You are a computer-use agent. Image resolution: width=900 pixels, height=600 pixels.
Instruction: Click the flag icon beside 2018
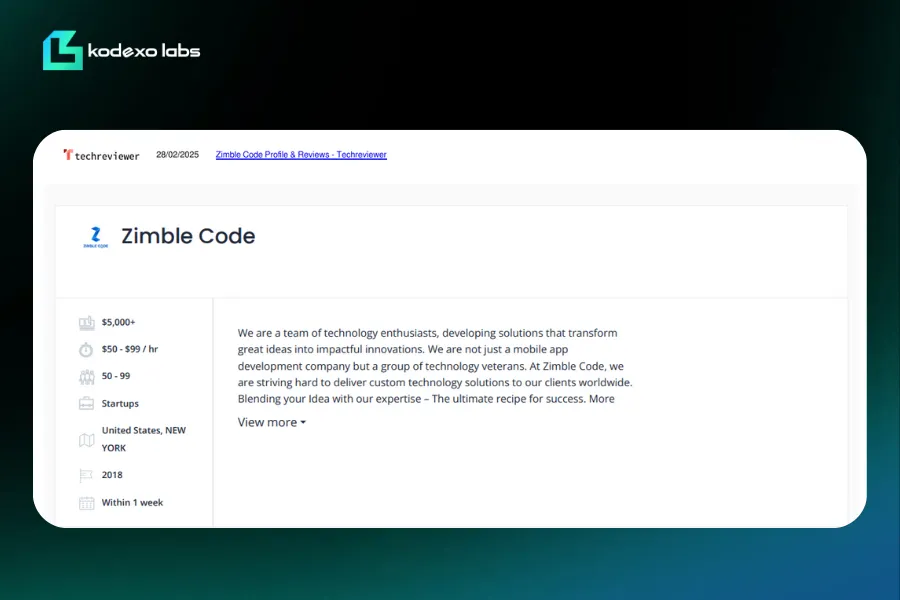(x=86, y=475)
